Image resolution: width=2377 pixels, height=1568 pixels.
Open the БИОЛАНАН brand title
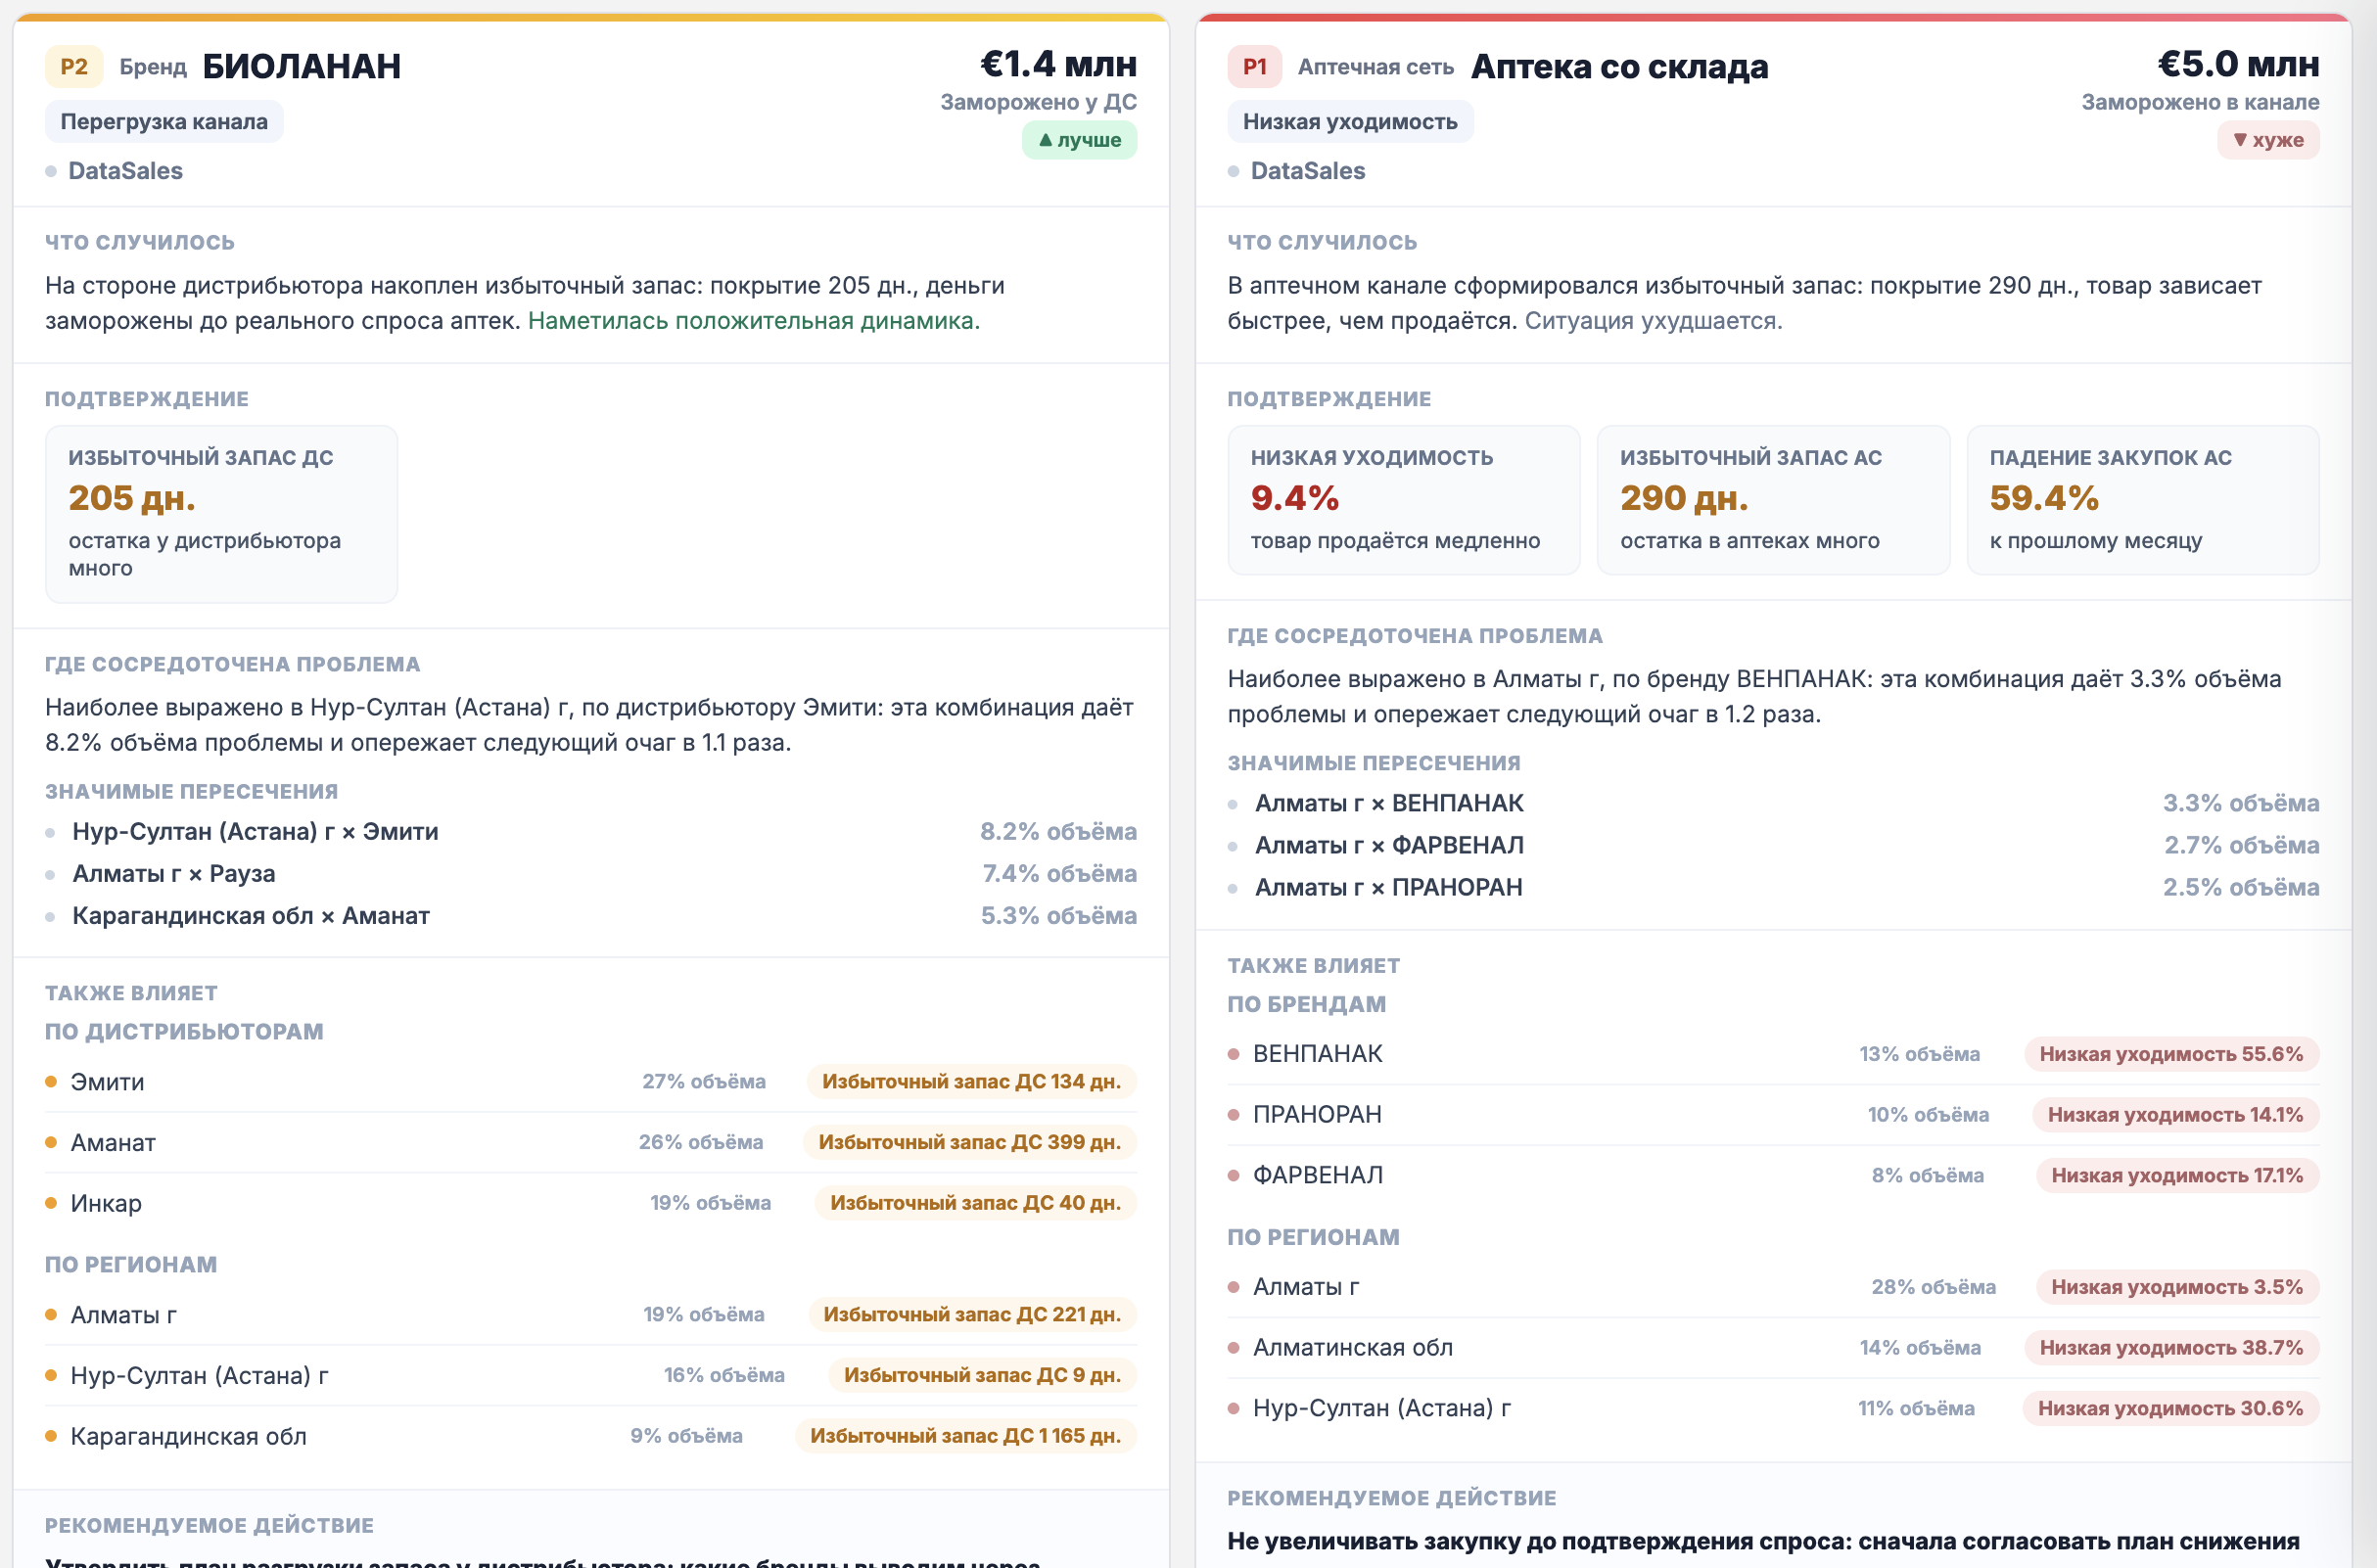tap(302, 66)
